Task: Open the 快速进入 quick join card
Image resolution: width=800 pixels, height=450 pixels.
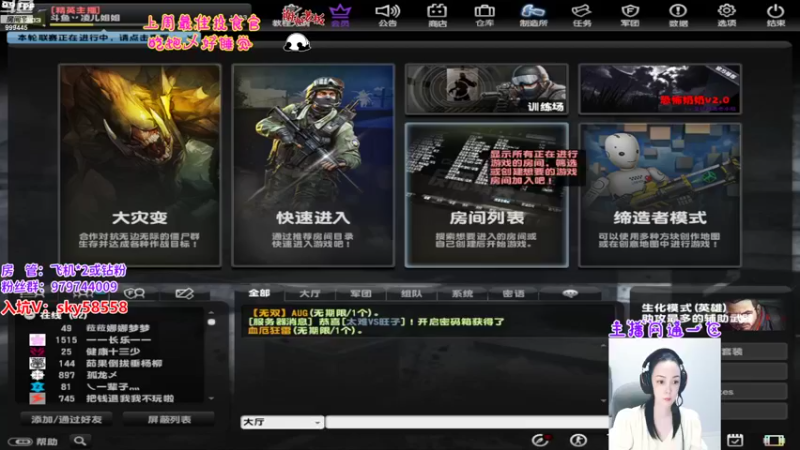Action: [313, 165]
